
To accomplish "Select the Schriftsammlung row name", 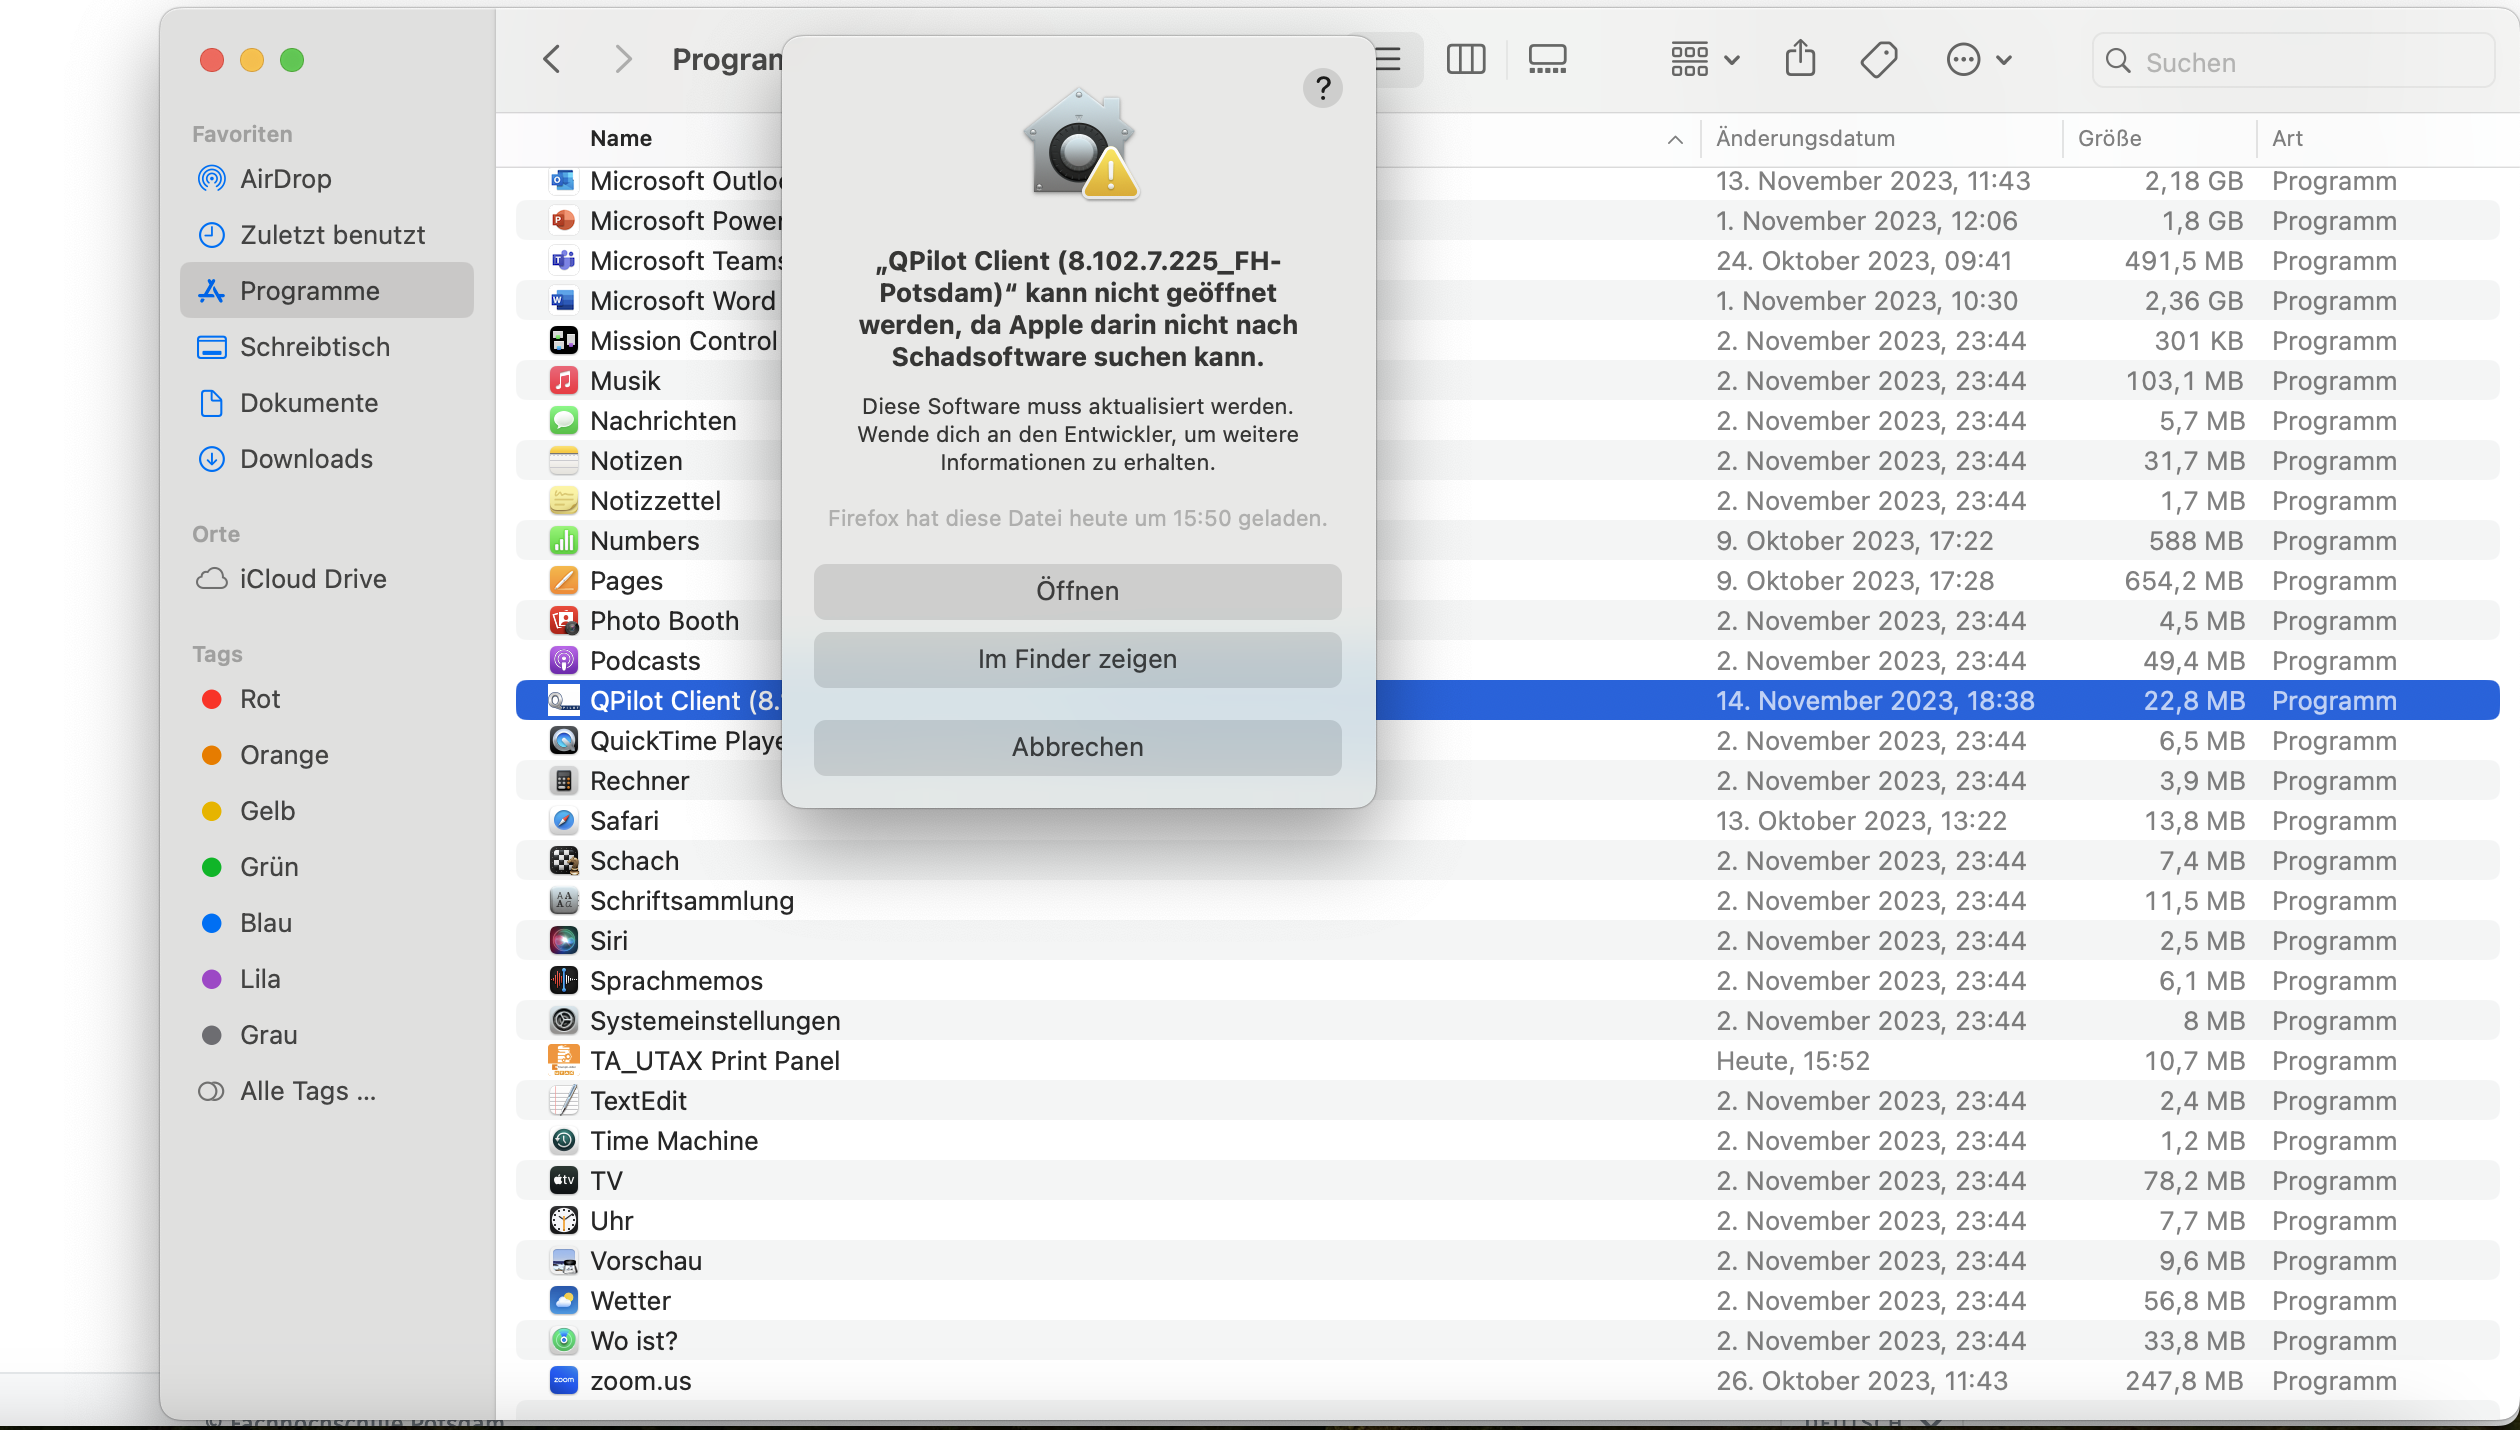I will pyautogui.click(x=692, y=901).
